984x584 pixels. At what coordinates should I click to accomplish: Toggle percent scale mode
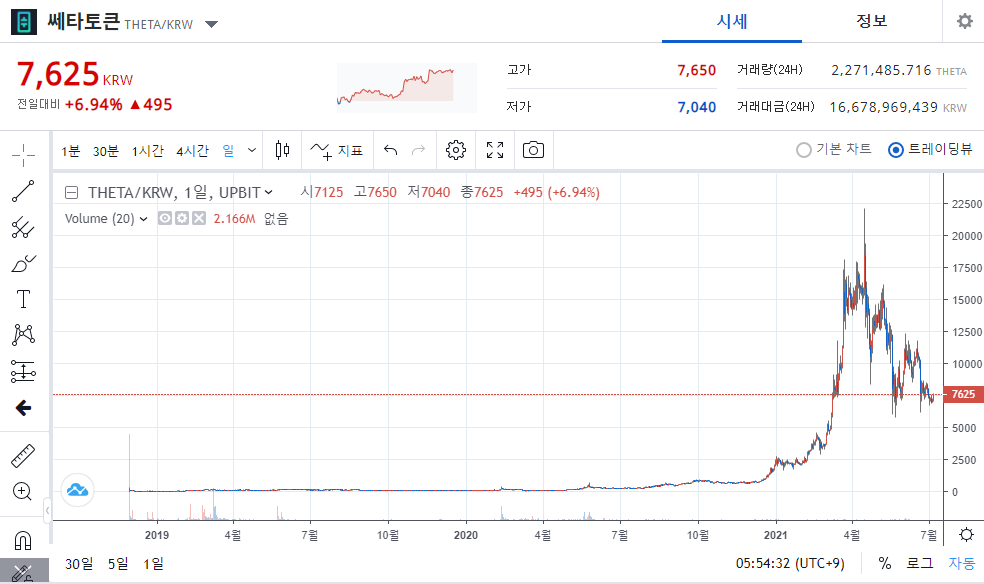[885, 563]
